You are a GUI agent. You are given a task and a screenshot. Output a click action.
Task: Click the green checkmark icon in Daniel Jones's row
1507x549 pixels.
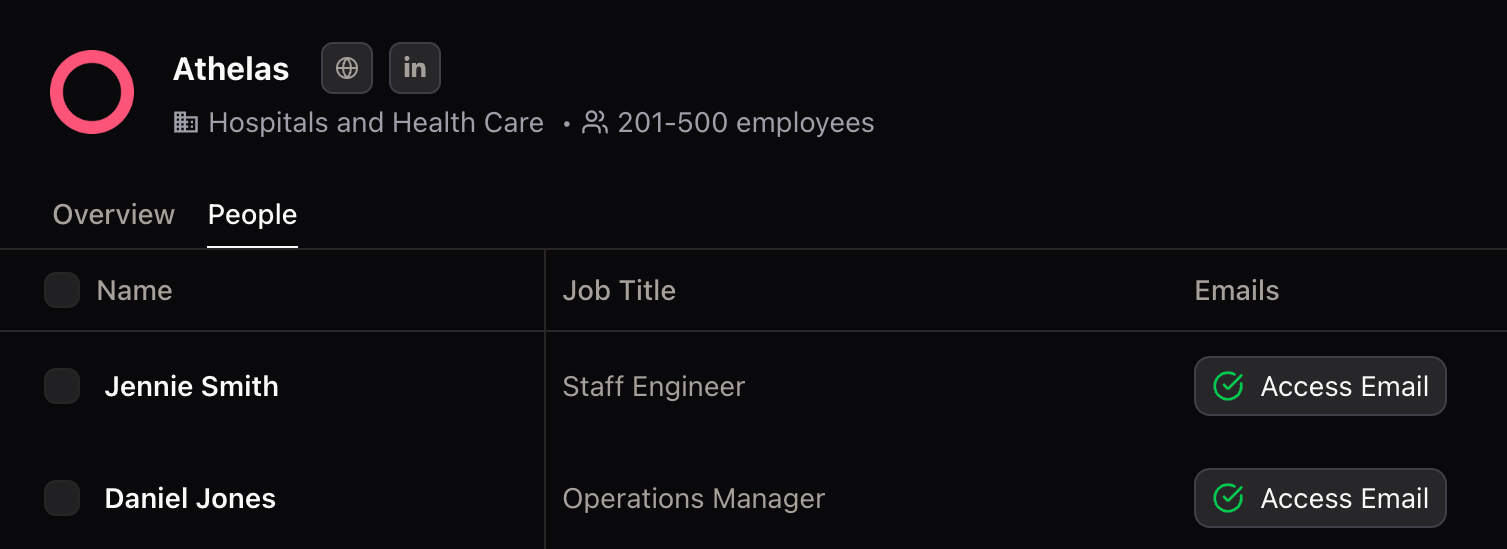[x=1228, y=498]
